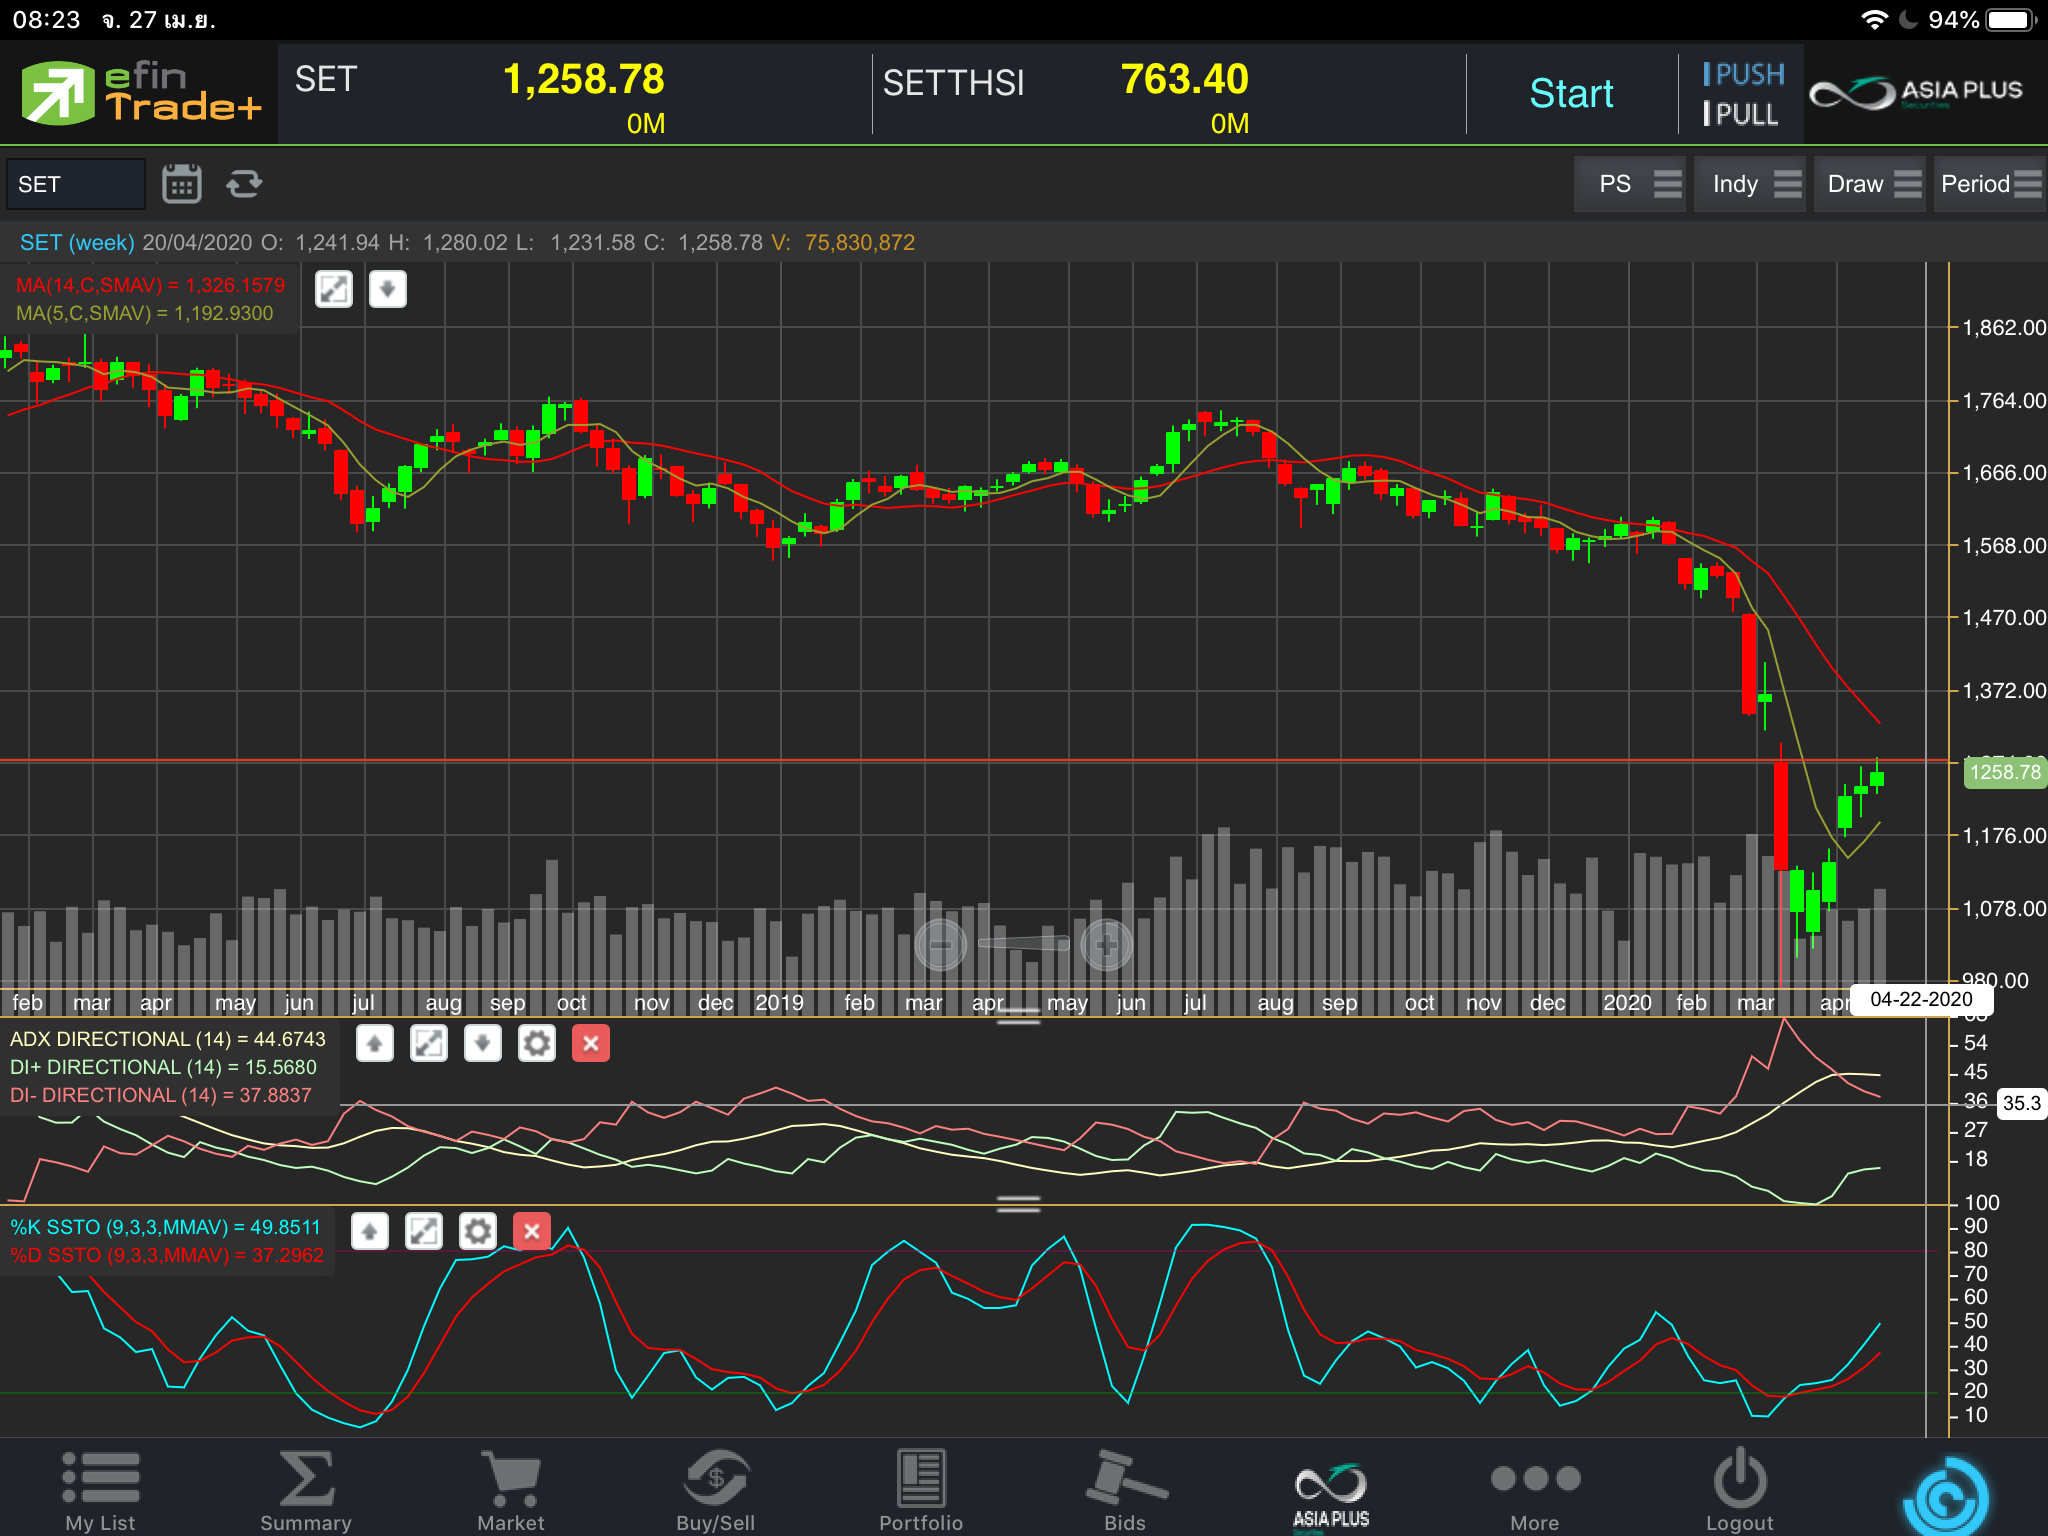Image resolution: width=2048 pixels, height=1536 pixels.
Task: Open Market tab
Action: pyautogui.click(x=511, y=1490)
